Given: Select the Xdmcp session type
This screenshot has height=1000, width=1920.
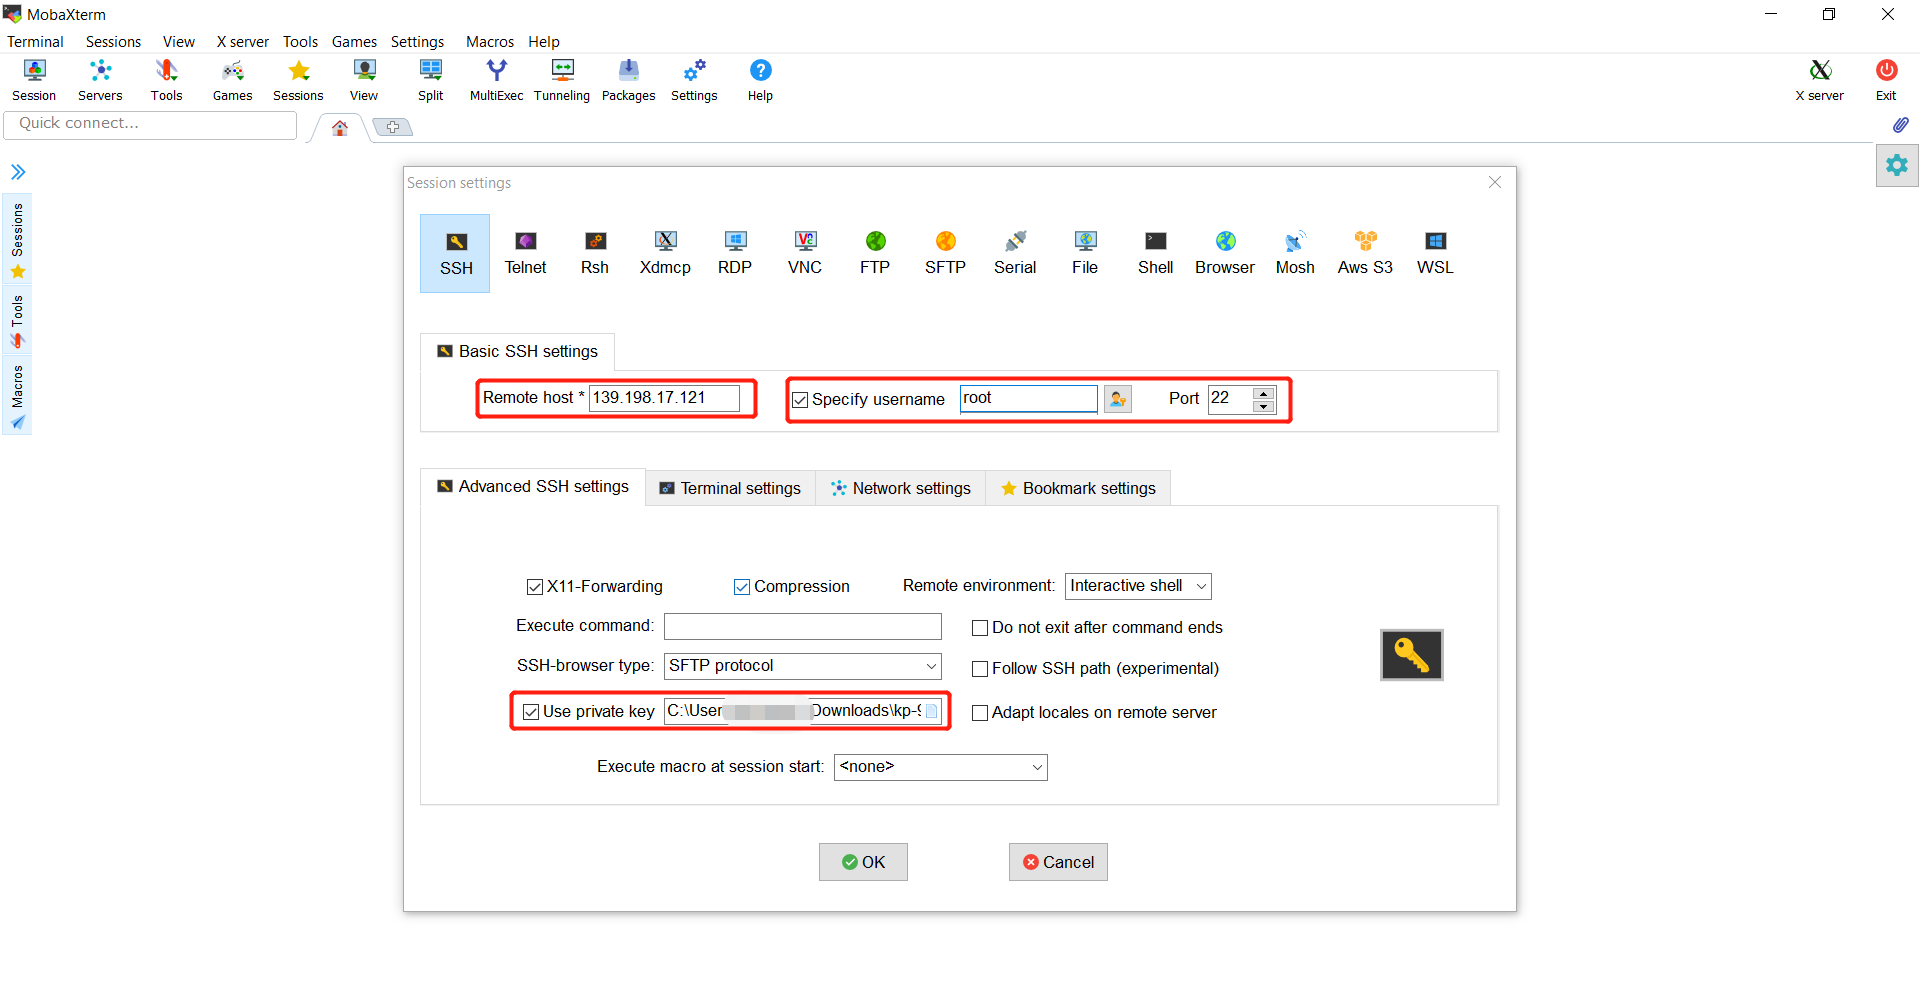Looking at the screenshot, I should [665, 253].
